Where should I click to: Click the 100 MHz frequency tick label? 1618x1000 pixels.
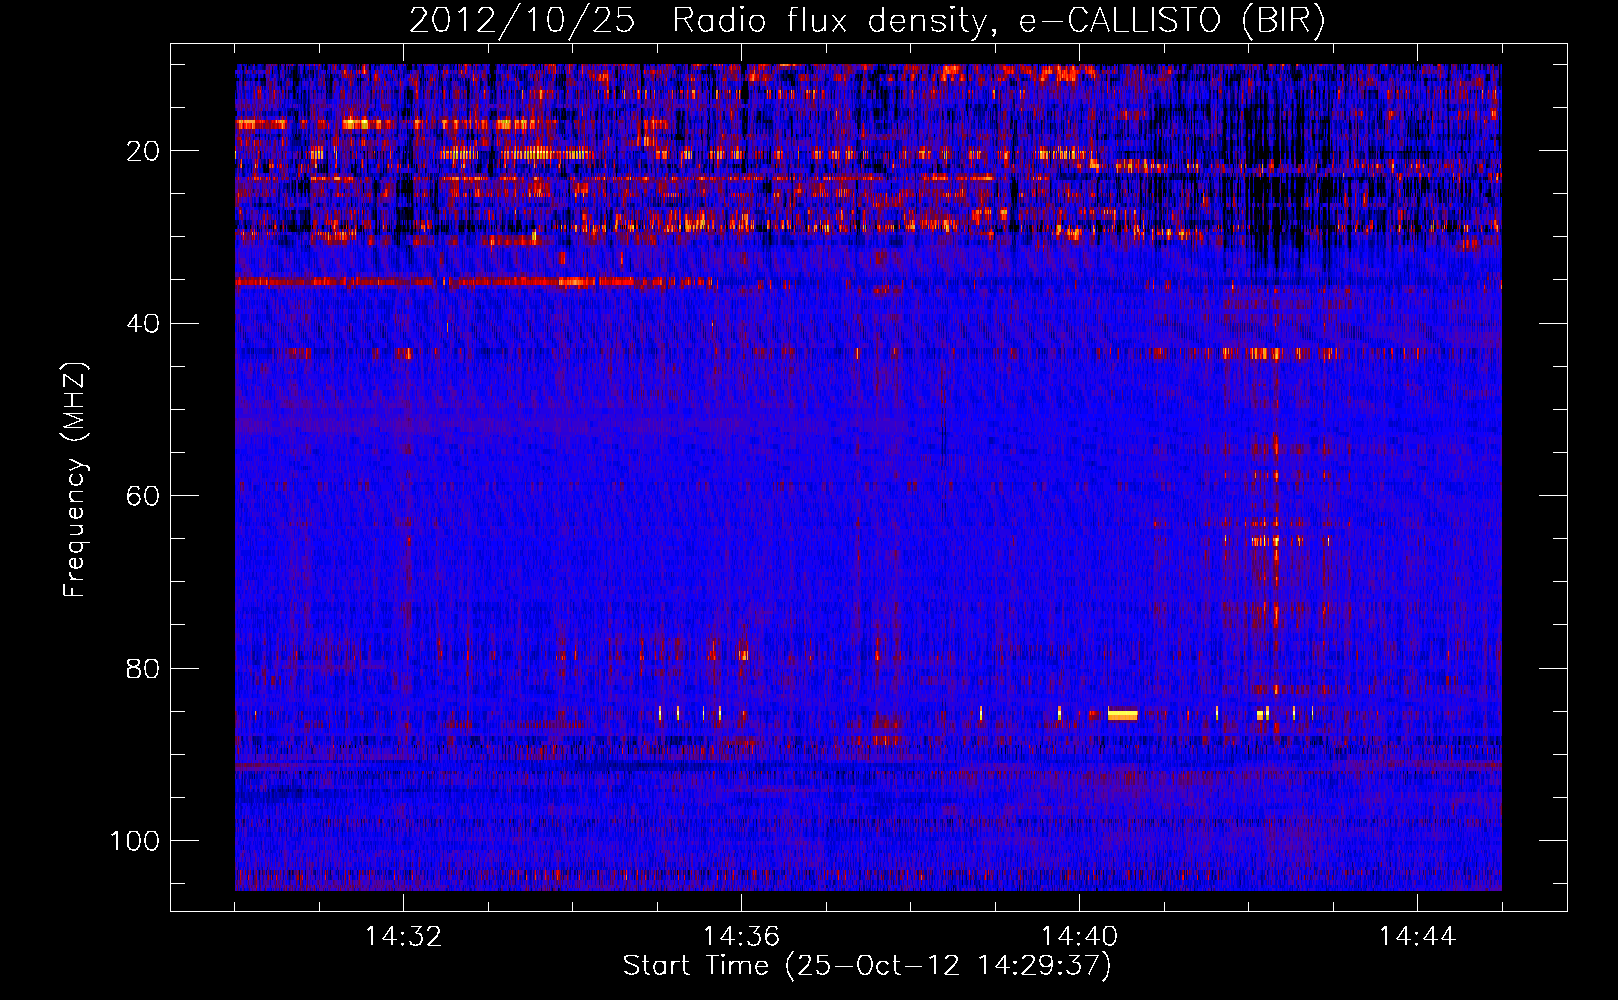(135, 841)
